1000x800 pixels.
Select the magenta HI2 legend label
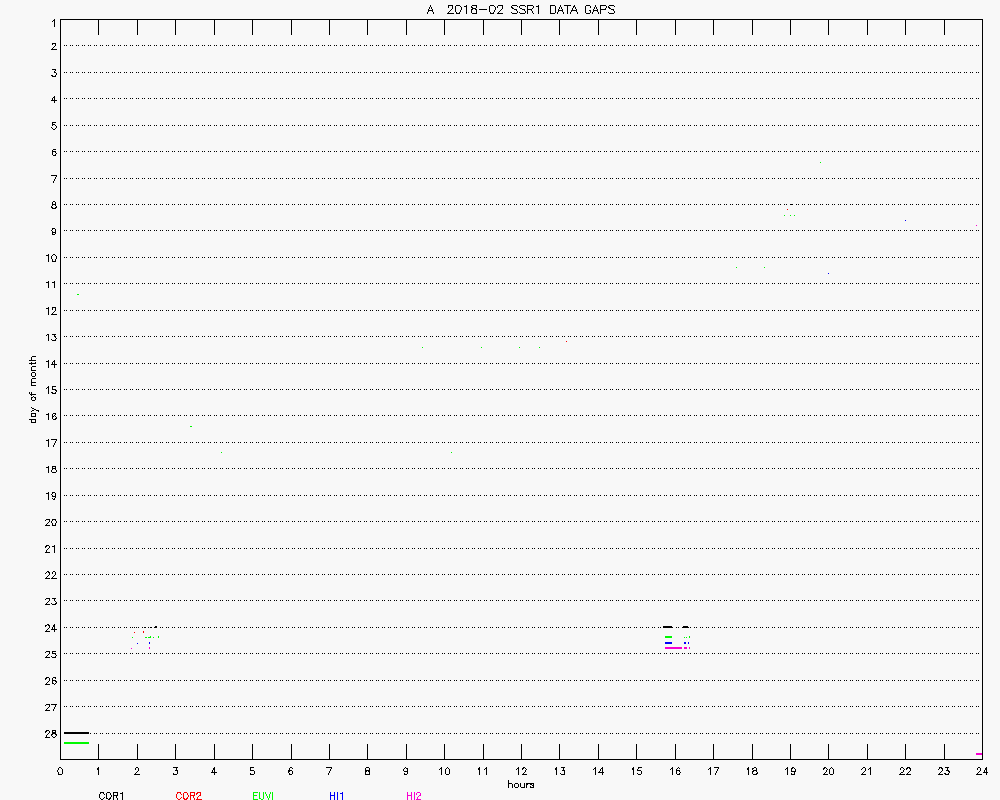tap(414, 796)
